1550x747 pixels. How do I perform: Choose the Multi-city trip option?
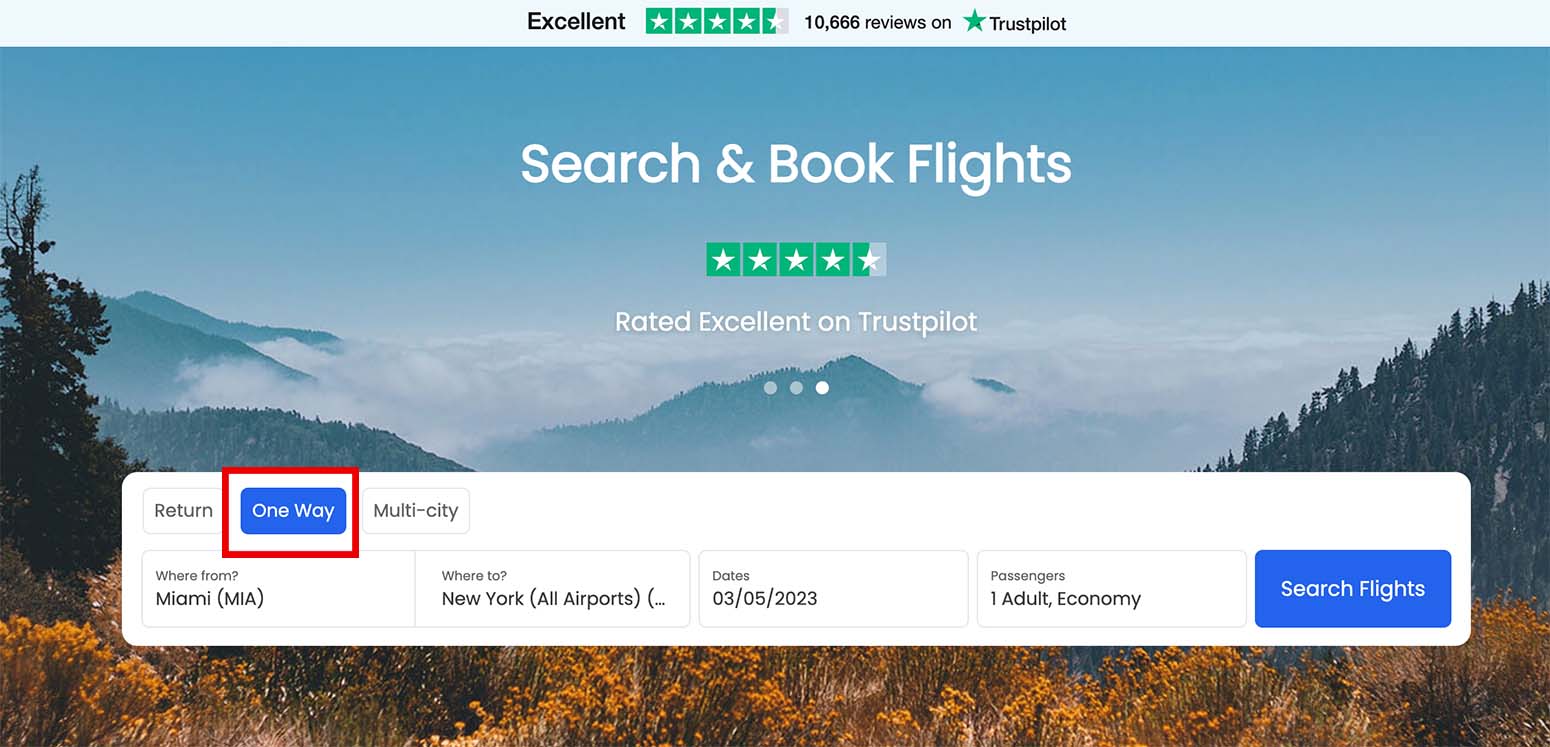[415, 511]
